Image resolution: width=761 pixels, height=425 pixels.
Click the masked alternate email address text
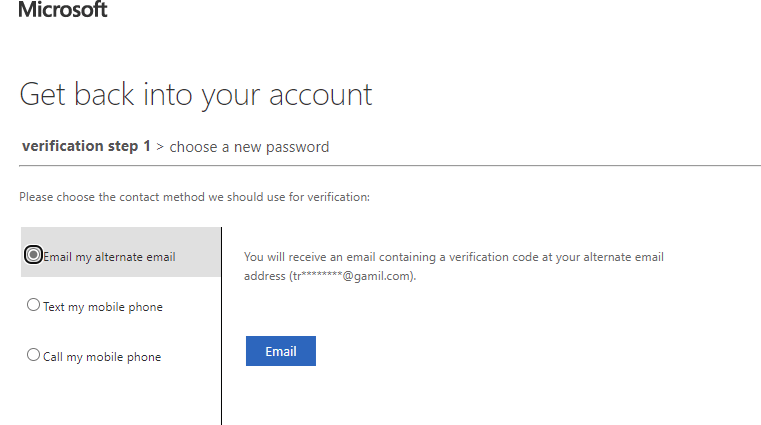(352, 276)
